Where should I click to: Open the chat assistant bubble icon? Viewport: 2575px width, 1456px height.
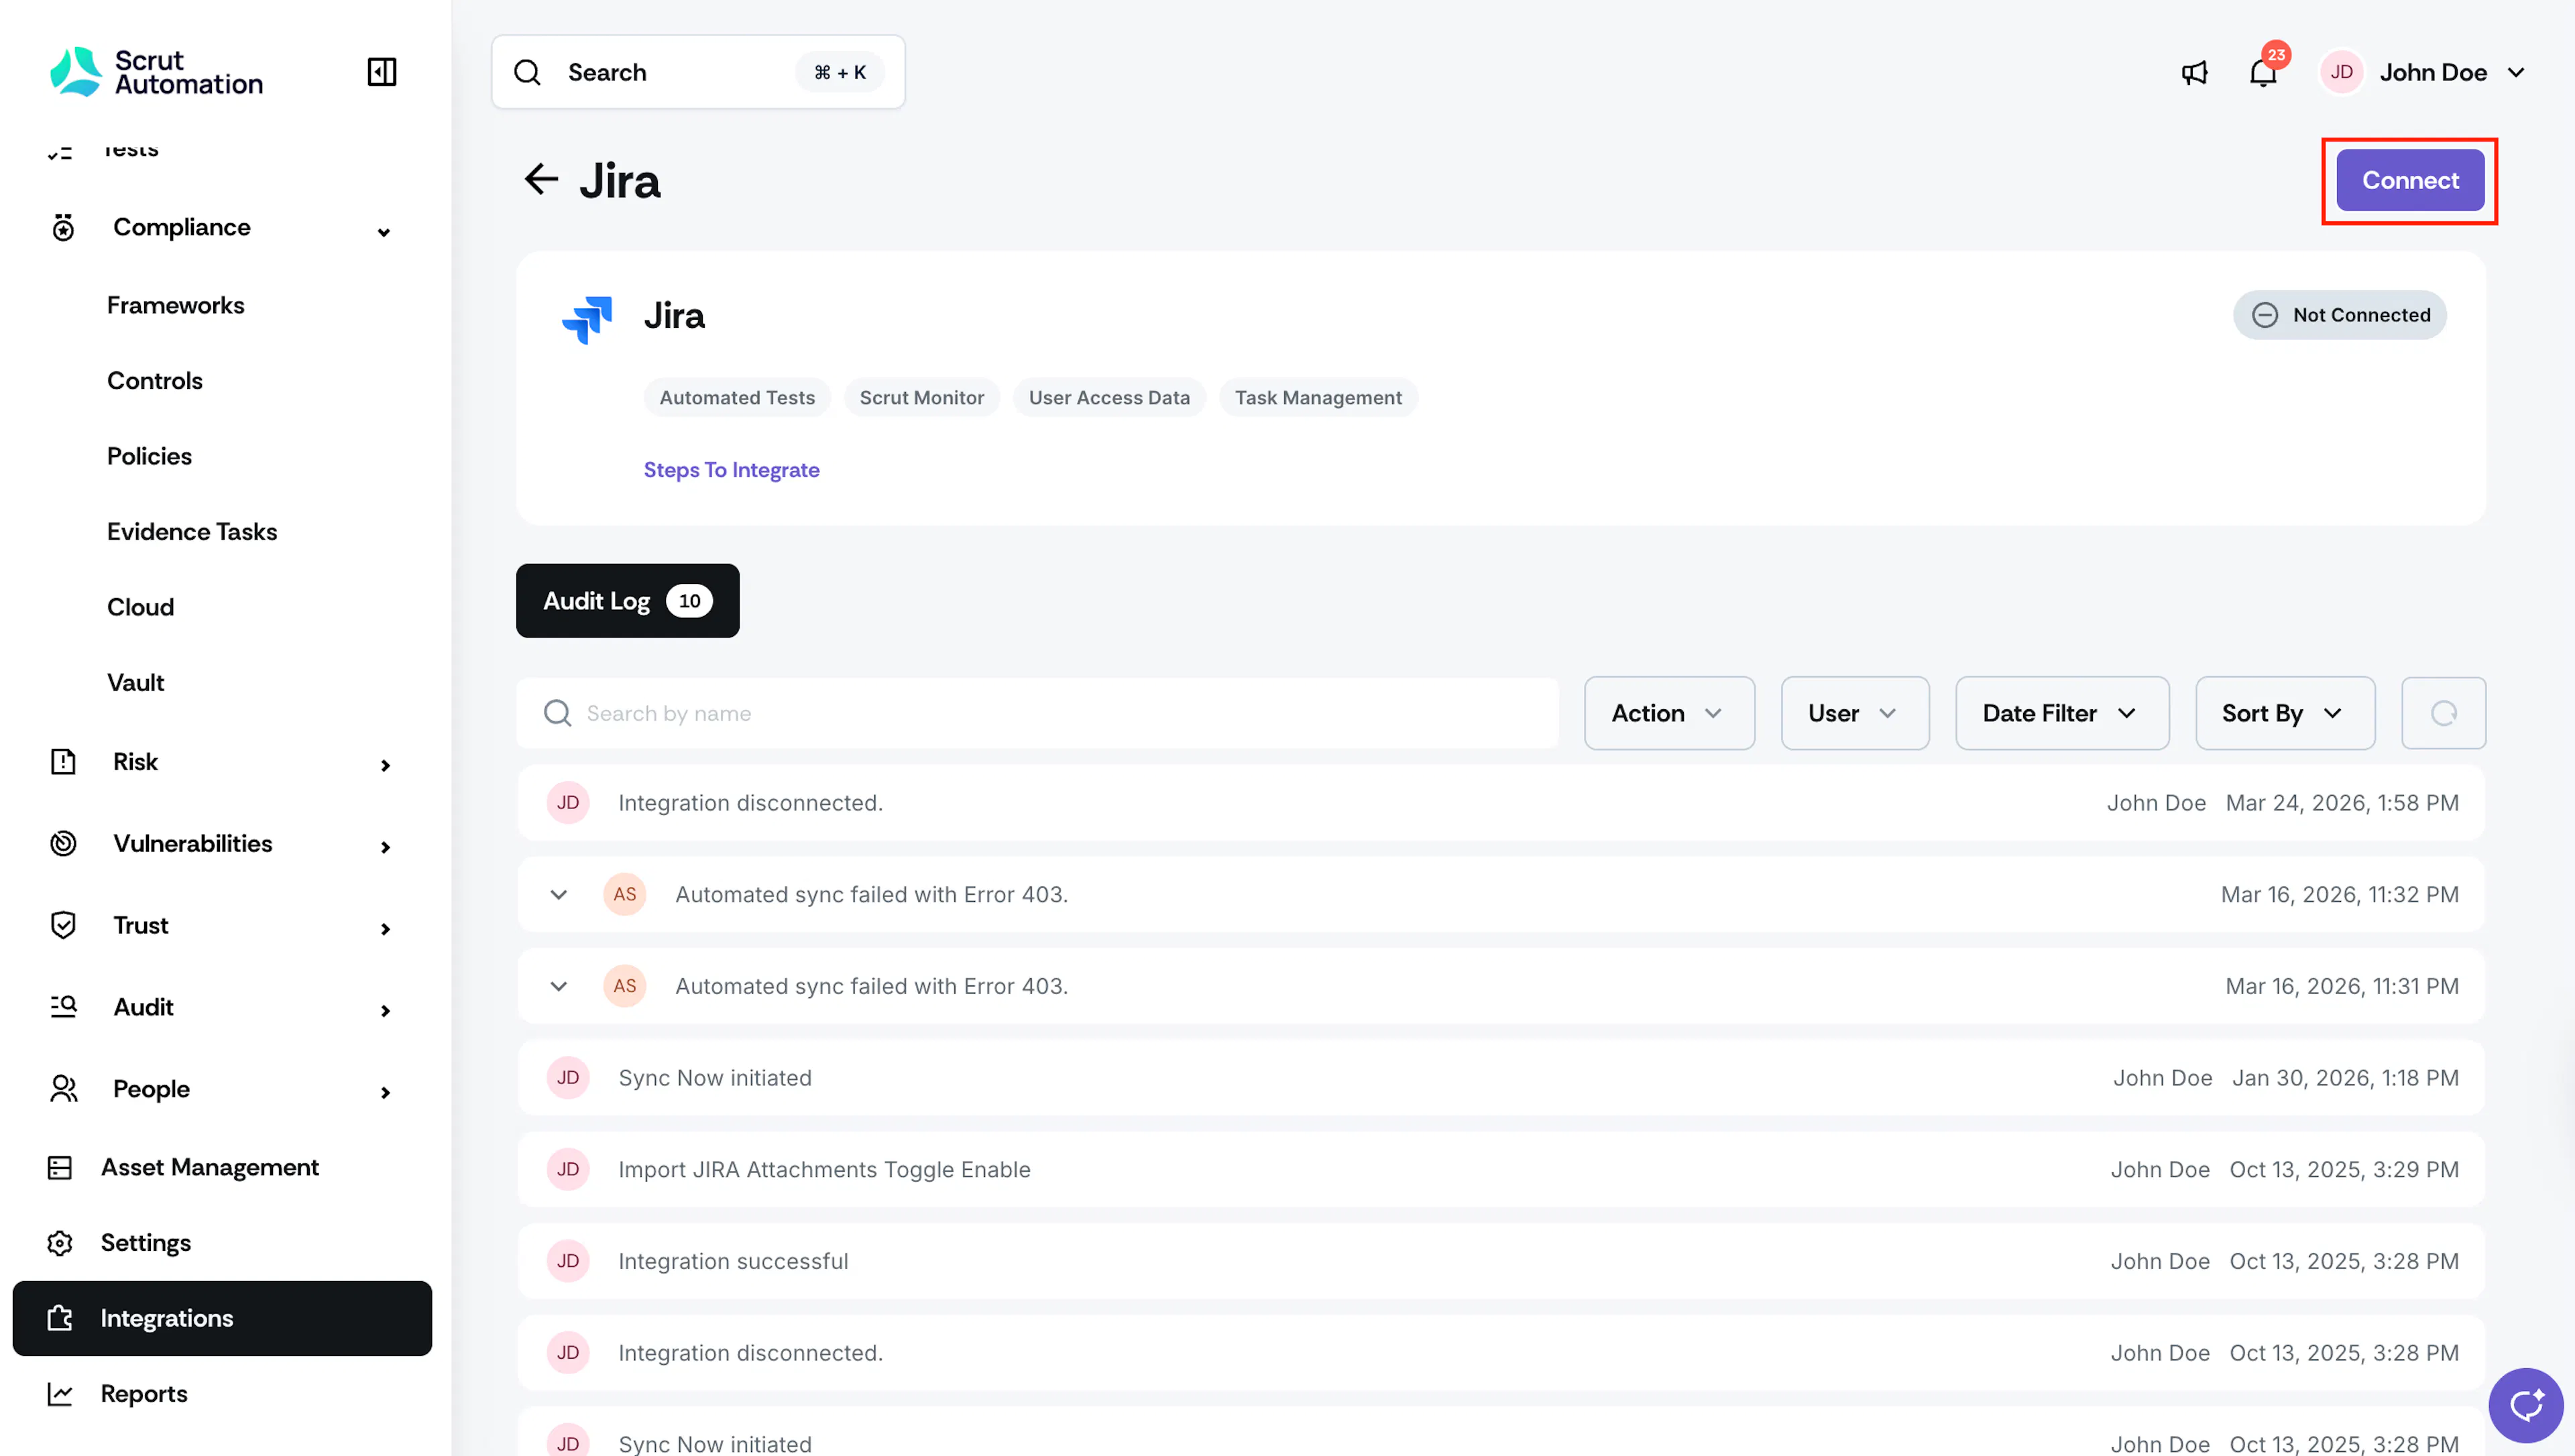[x=2525, y=1405]
